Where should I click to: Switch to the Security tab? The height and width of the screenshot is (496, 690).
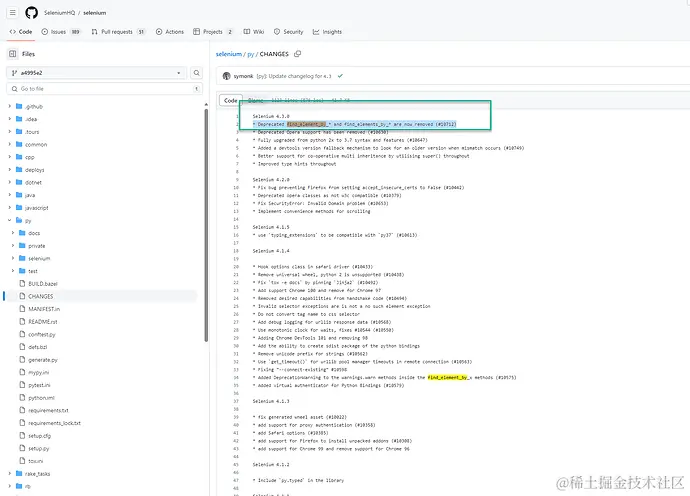(289, 32)
